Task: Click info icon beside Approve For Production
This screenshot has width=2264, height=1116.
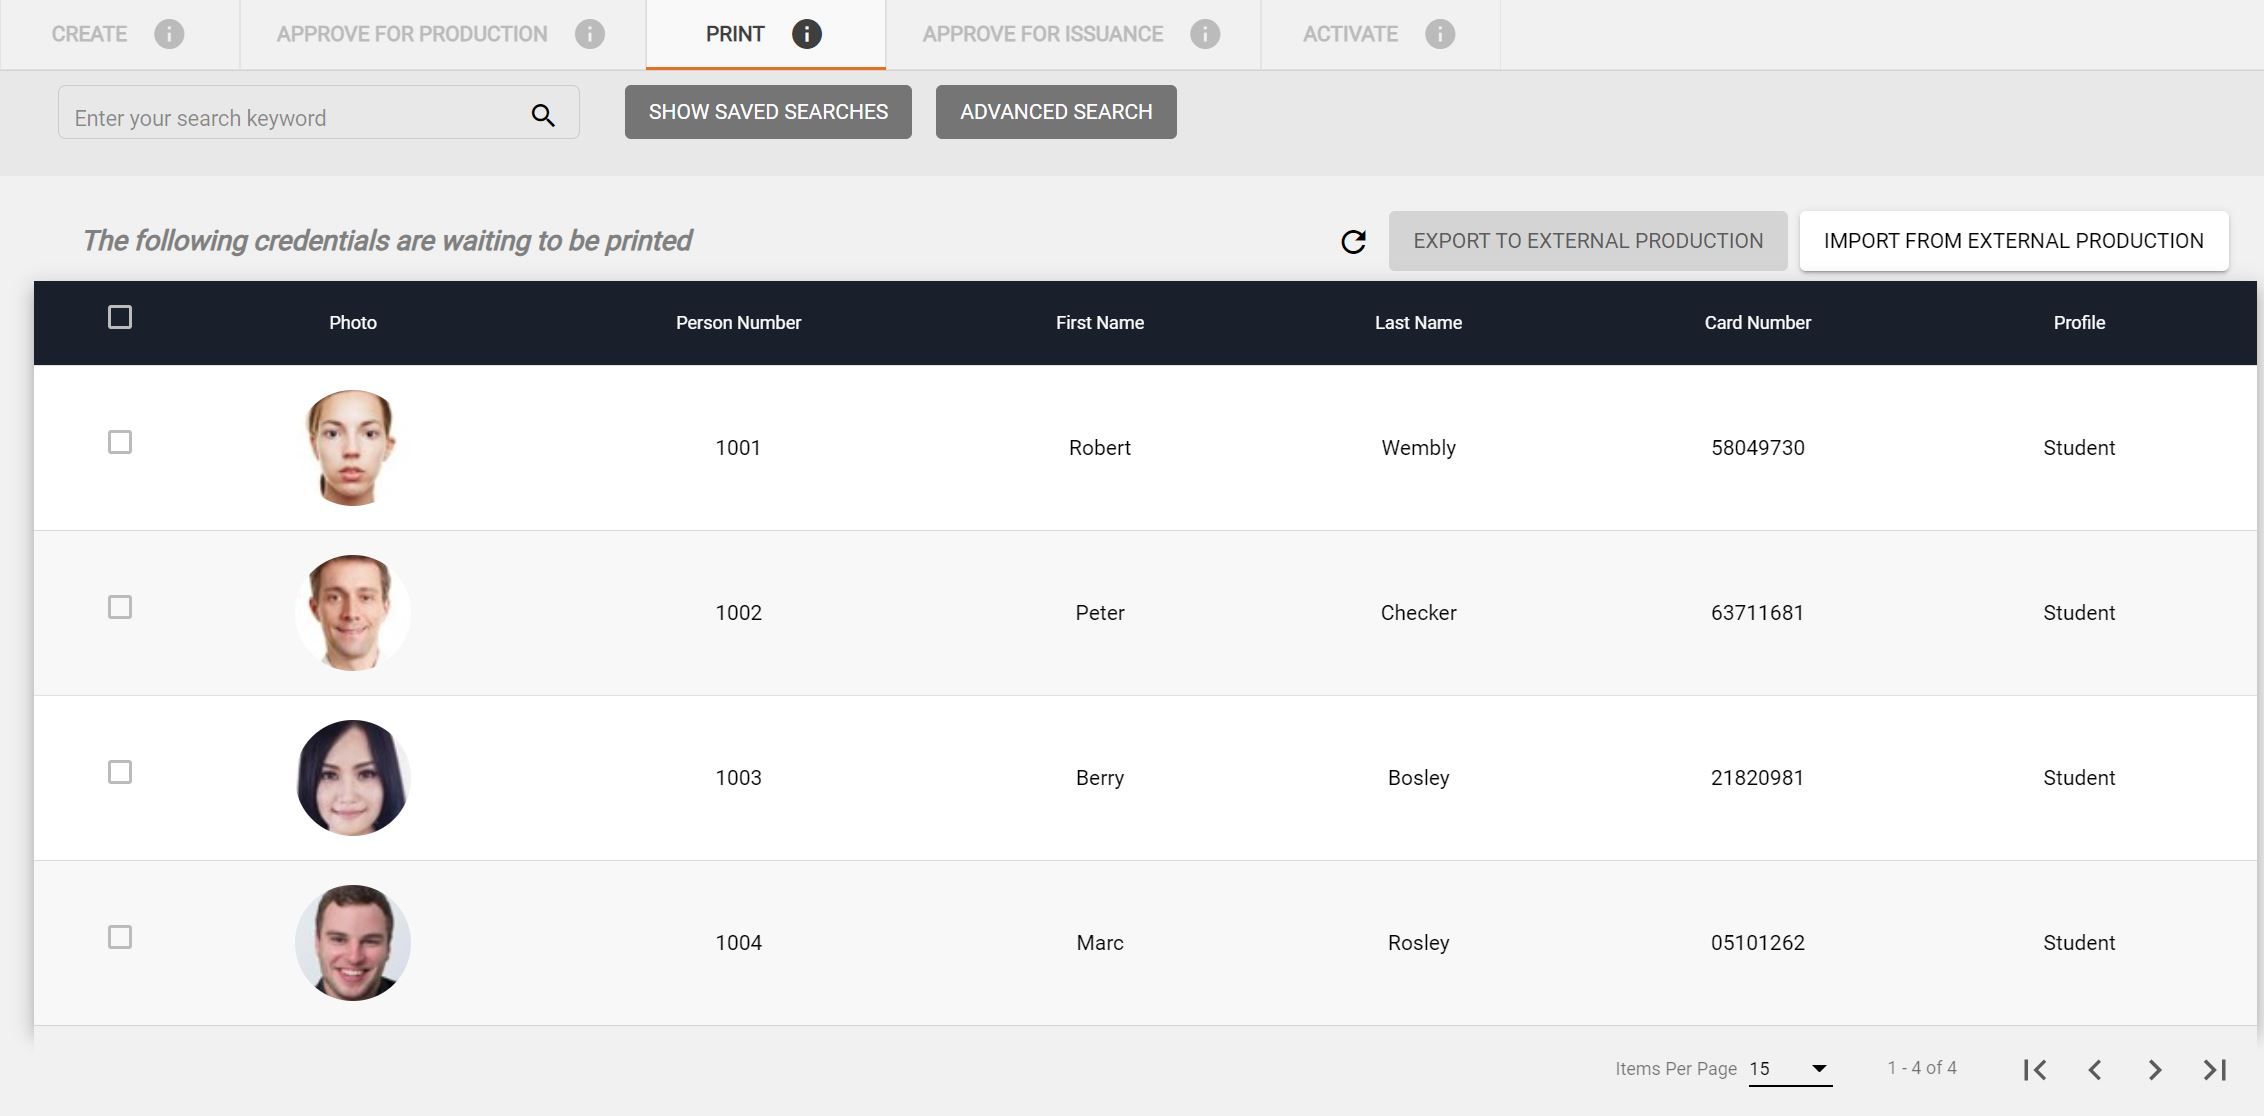Action: (590, 34)
